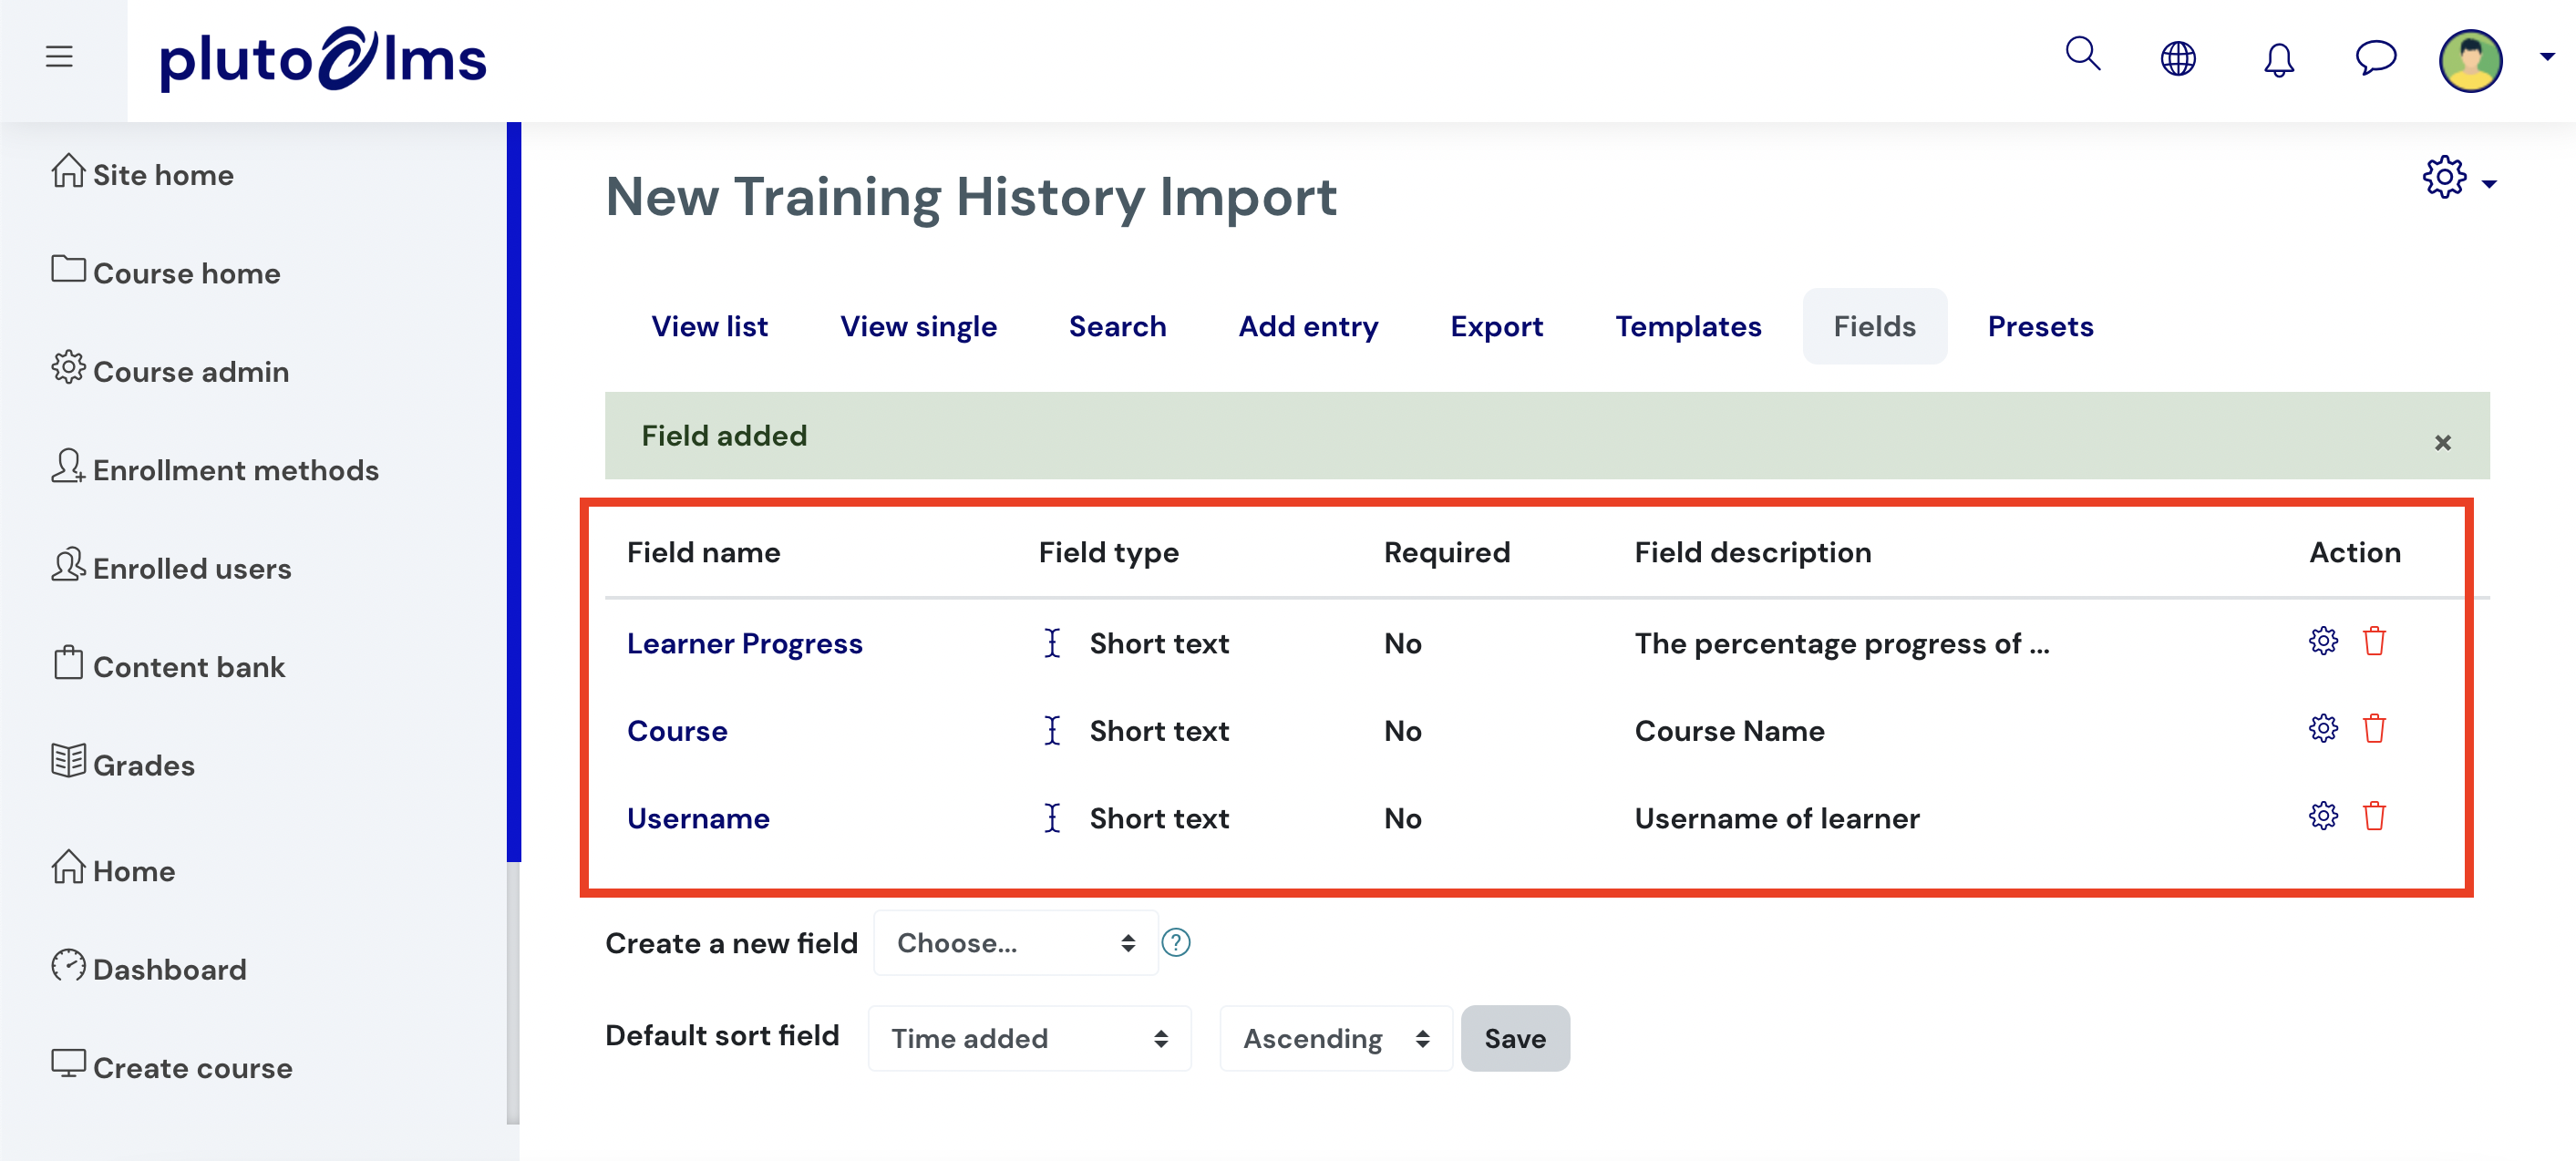
Task: Click the Course admin gear icon
Action: pyautogui.click(x=68, y=367)
